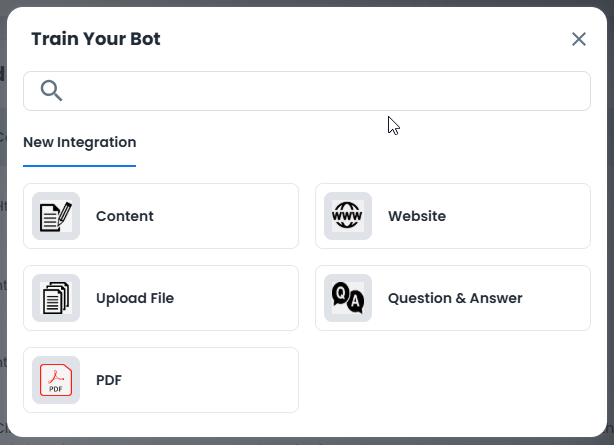Click the Content pencil-and-paper icon

point(56,216)
